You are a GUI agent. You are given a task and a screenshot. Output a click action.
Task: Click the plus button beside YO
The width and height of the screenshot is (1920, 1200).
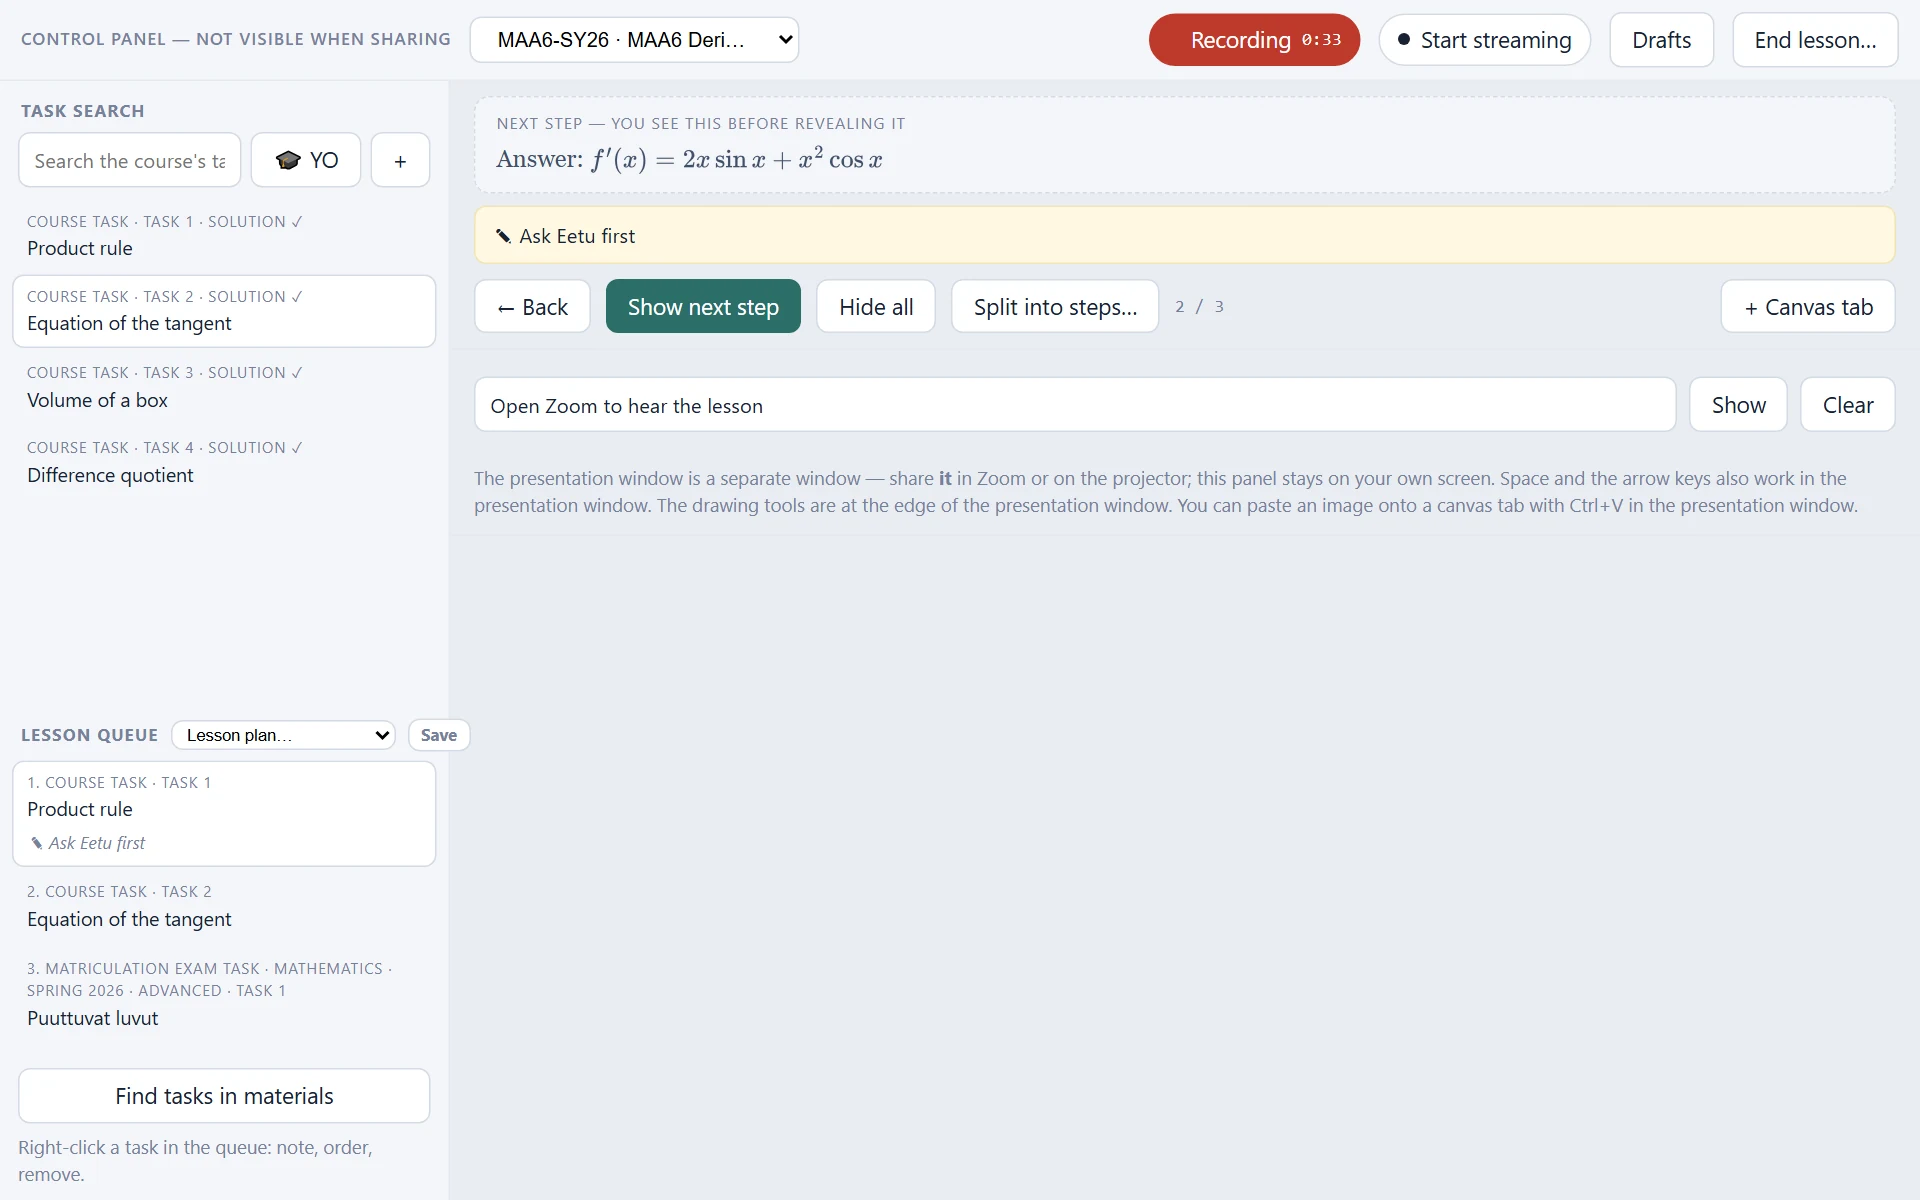tap(400, 160)
